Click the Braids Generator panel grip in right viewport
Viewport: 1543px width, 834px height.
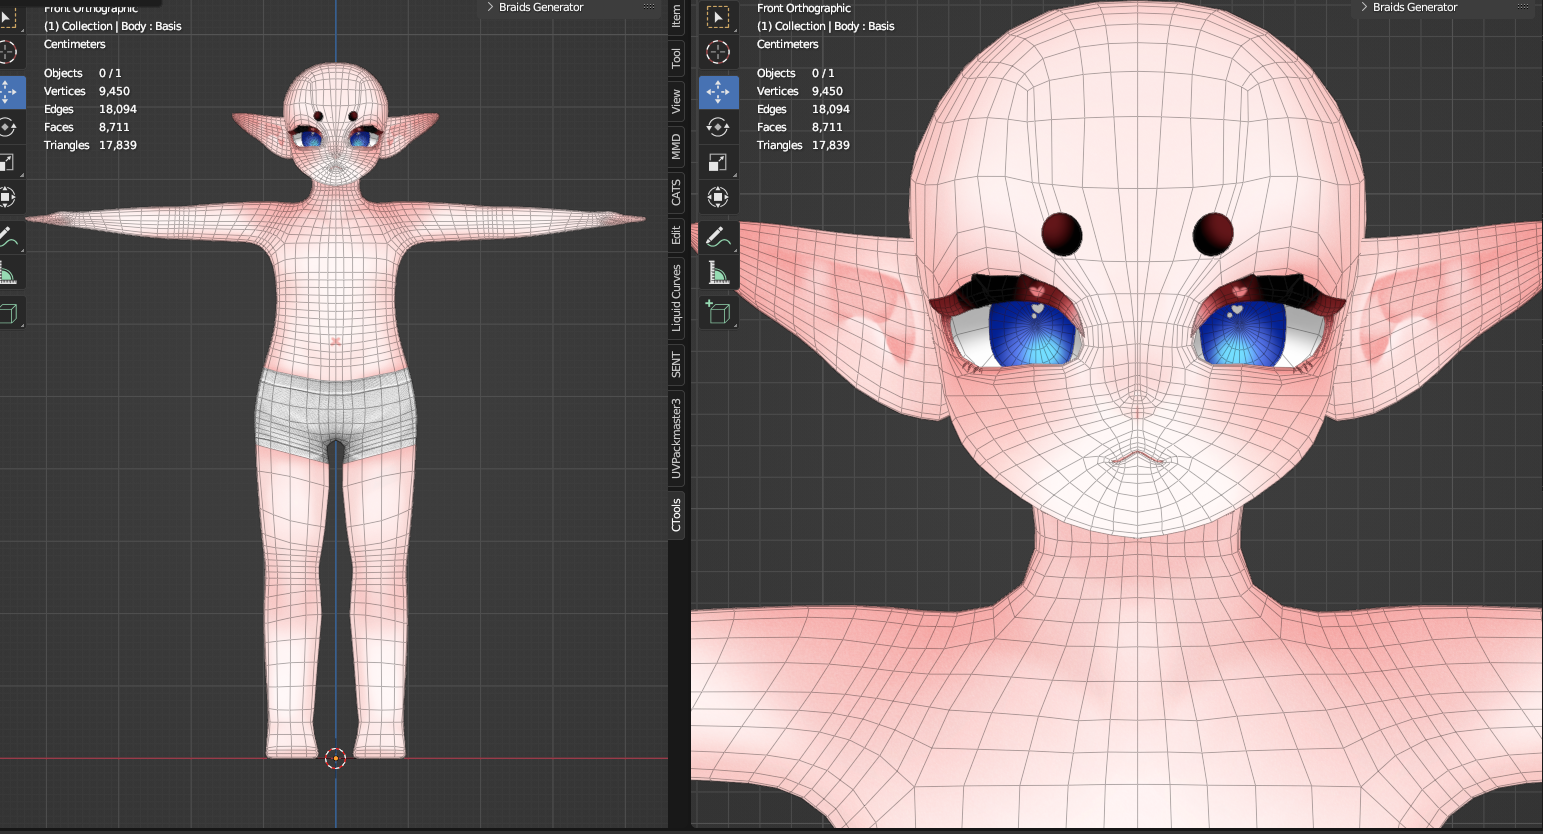click(x=1523, y=7)
